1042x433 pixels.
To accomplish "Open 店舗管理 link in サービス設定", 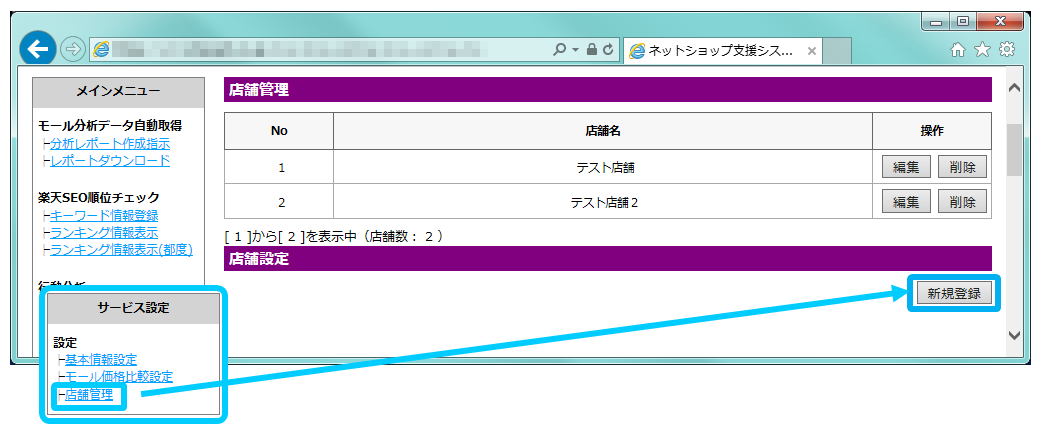I will (x=89, y=395).
